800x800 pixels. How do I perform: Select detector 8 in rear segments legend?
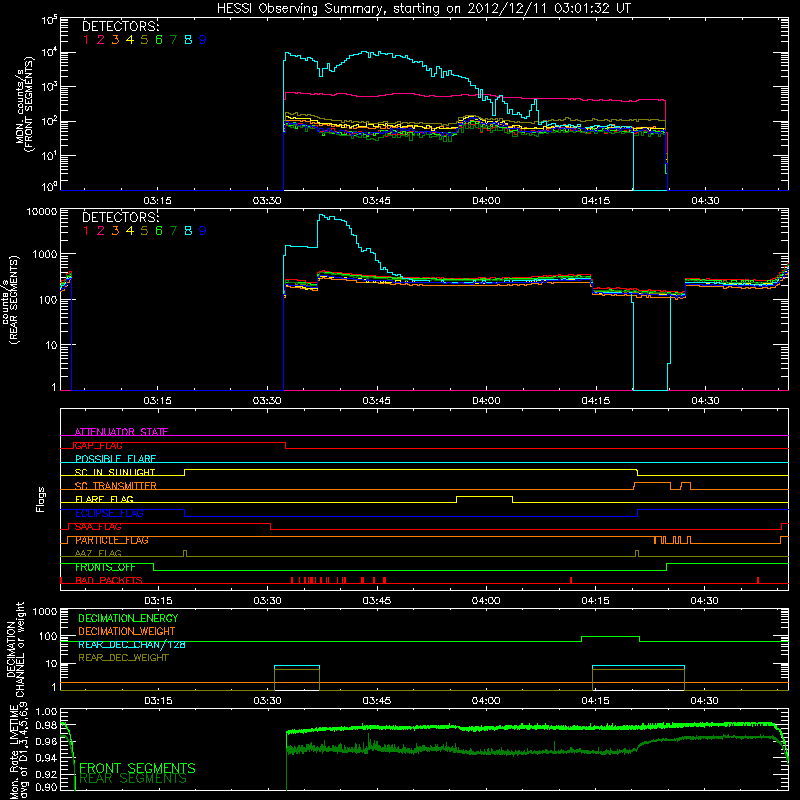click(x=188, y=231)
